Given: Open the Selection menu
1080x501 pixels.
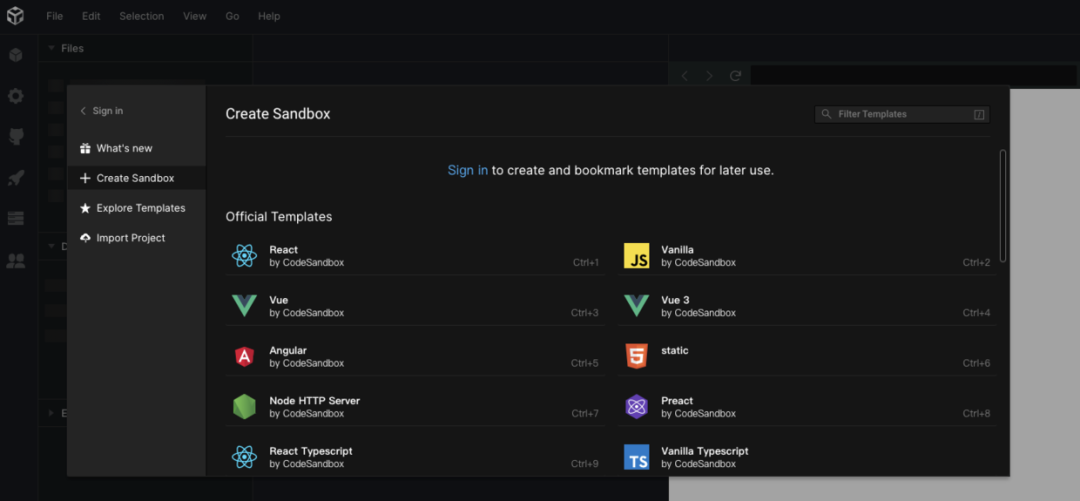Looking at the screenshot, I should pos(141,16).
